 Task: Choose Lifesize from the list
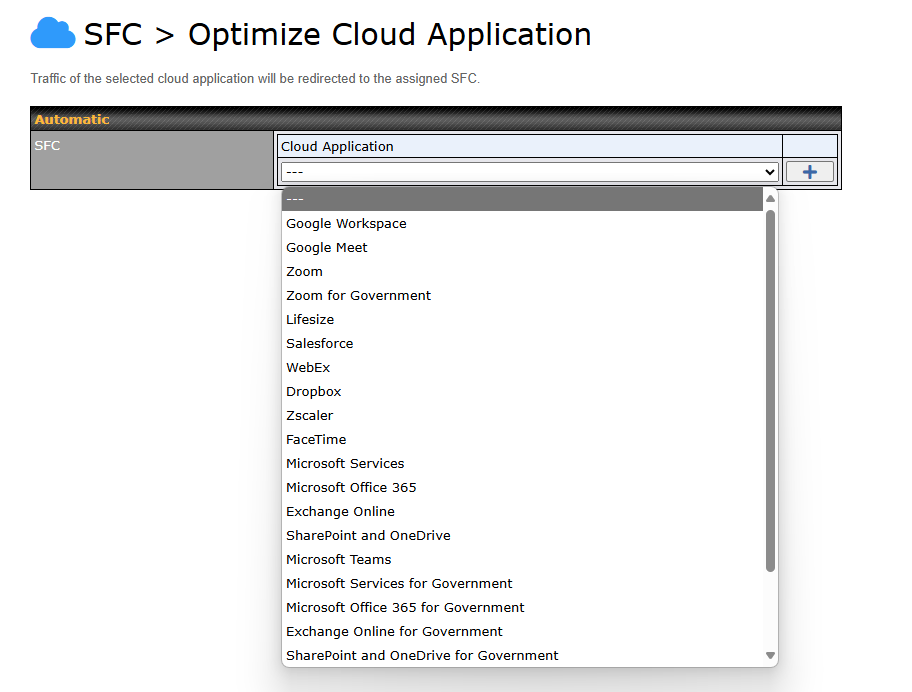522,320
